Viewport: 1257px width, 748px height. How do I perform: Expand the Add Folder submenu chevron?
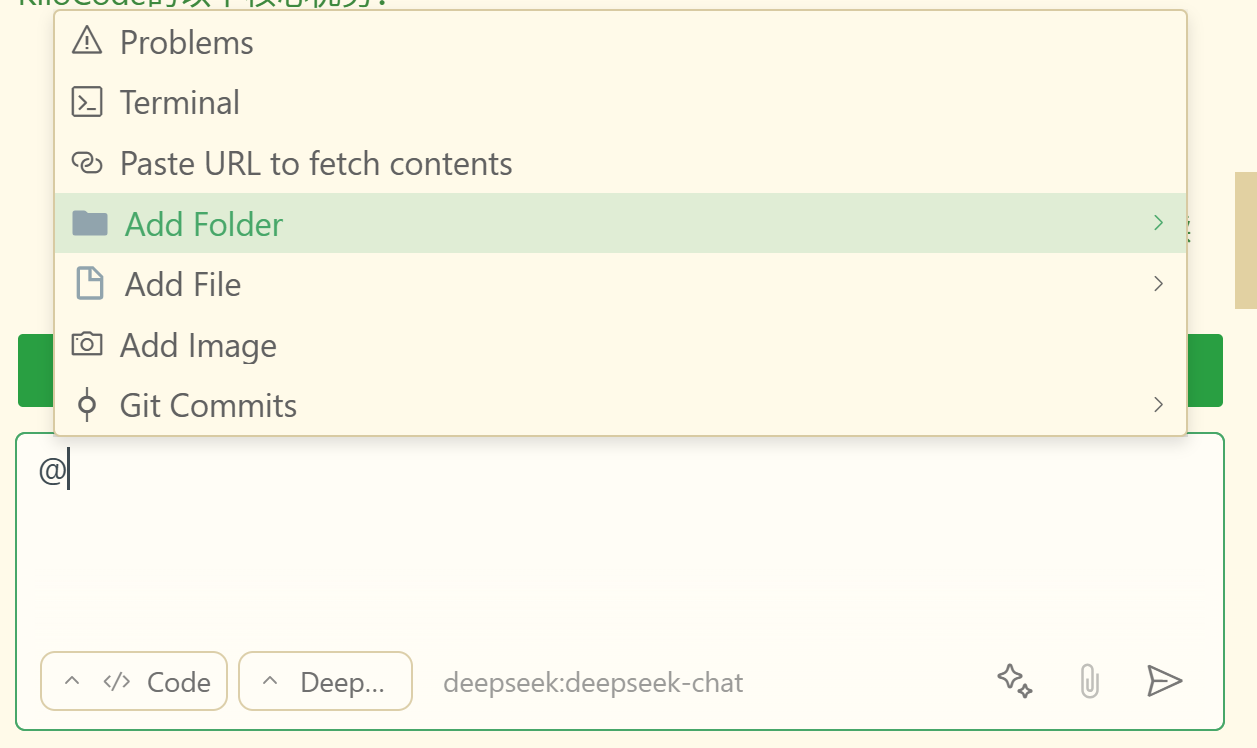[1159, 223]
